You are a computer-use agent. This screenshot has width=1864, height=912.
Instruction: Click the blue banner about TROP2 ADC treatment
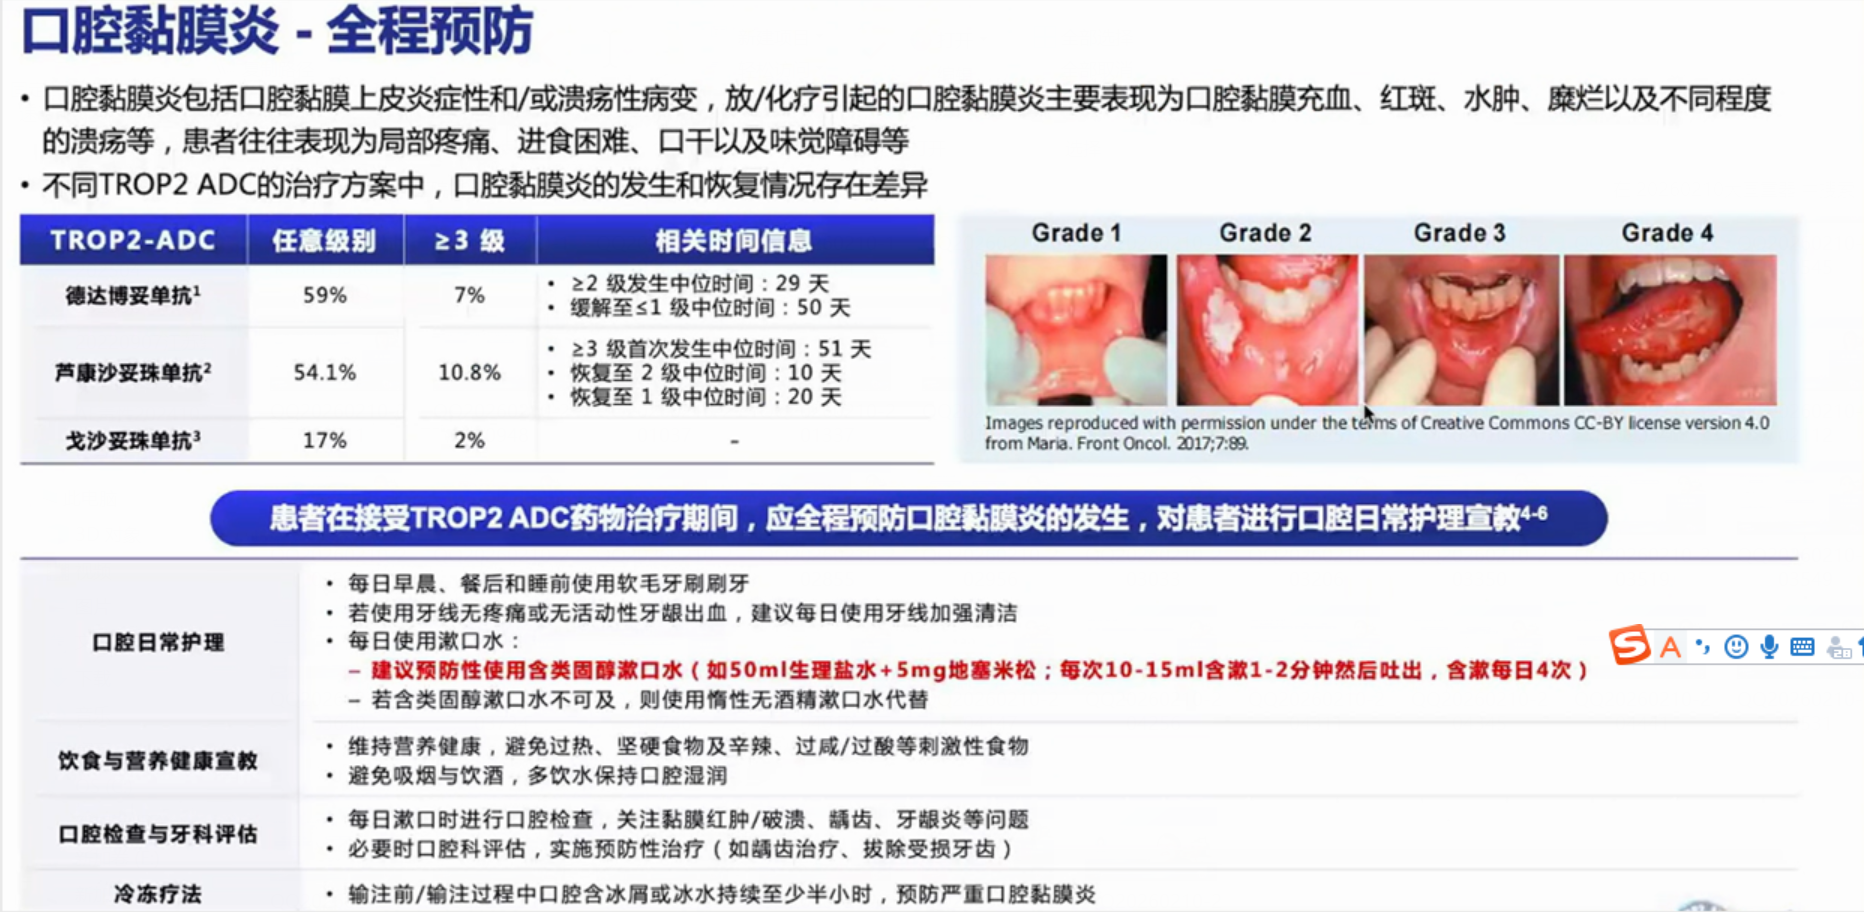[908, 518]
